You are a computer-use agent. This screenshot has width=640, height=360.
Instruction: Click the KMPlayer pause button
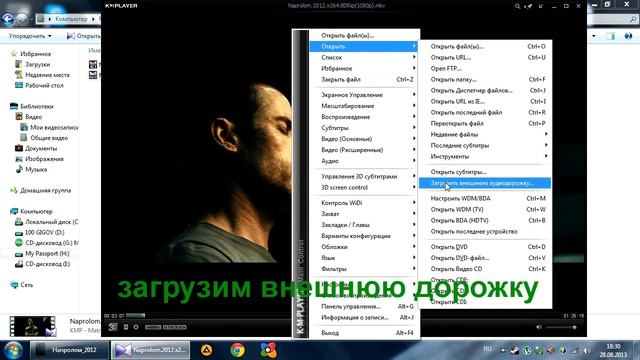point(126,327)
